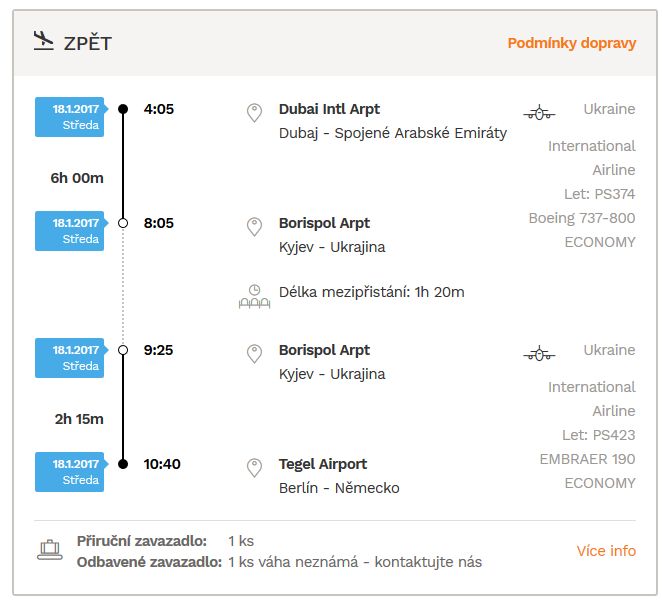Click the luggage icon beside Příruční zavazadlo
The height and width of the screenshot is (603, 662).
50,550
